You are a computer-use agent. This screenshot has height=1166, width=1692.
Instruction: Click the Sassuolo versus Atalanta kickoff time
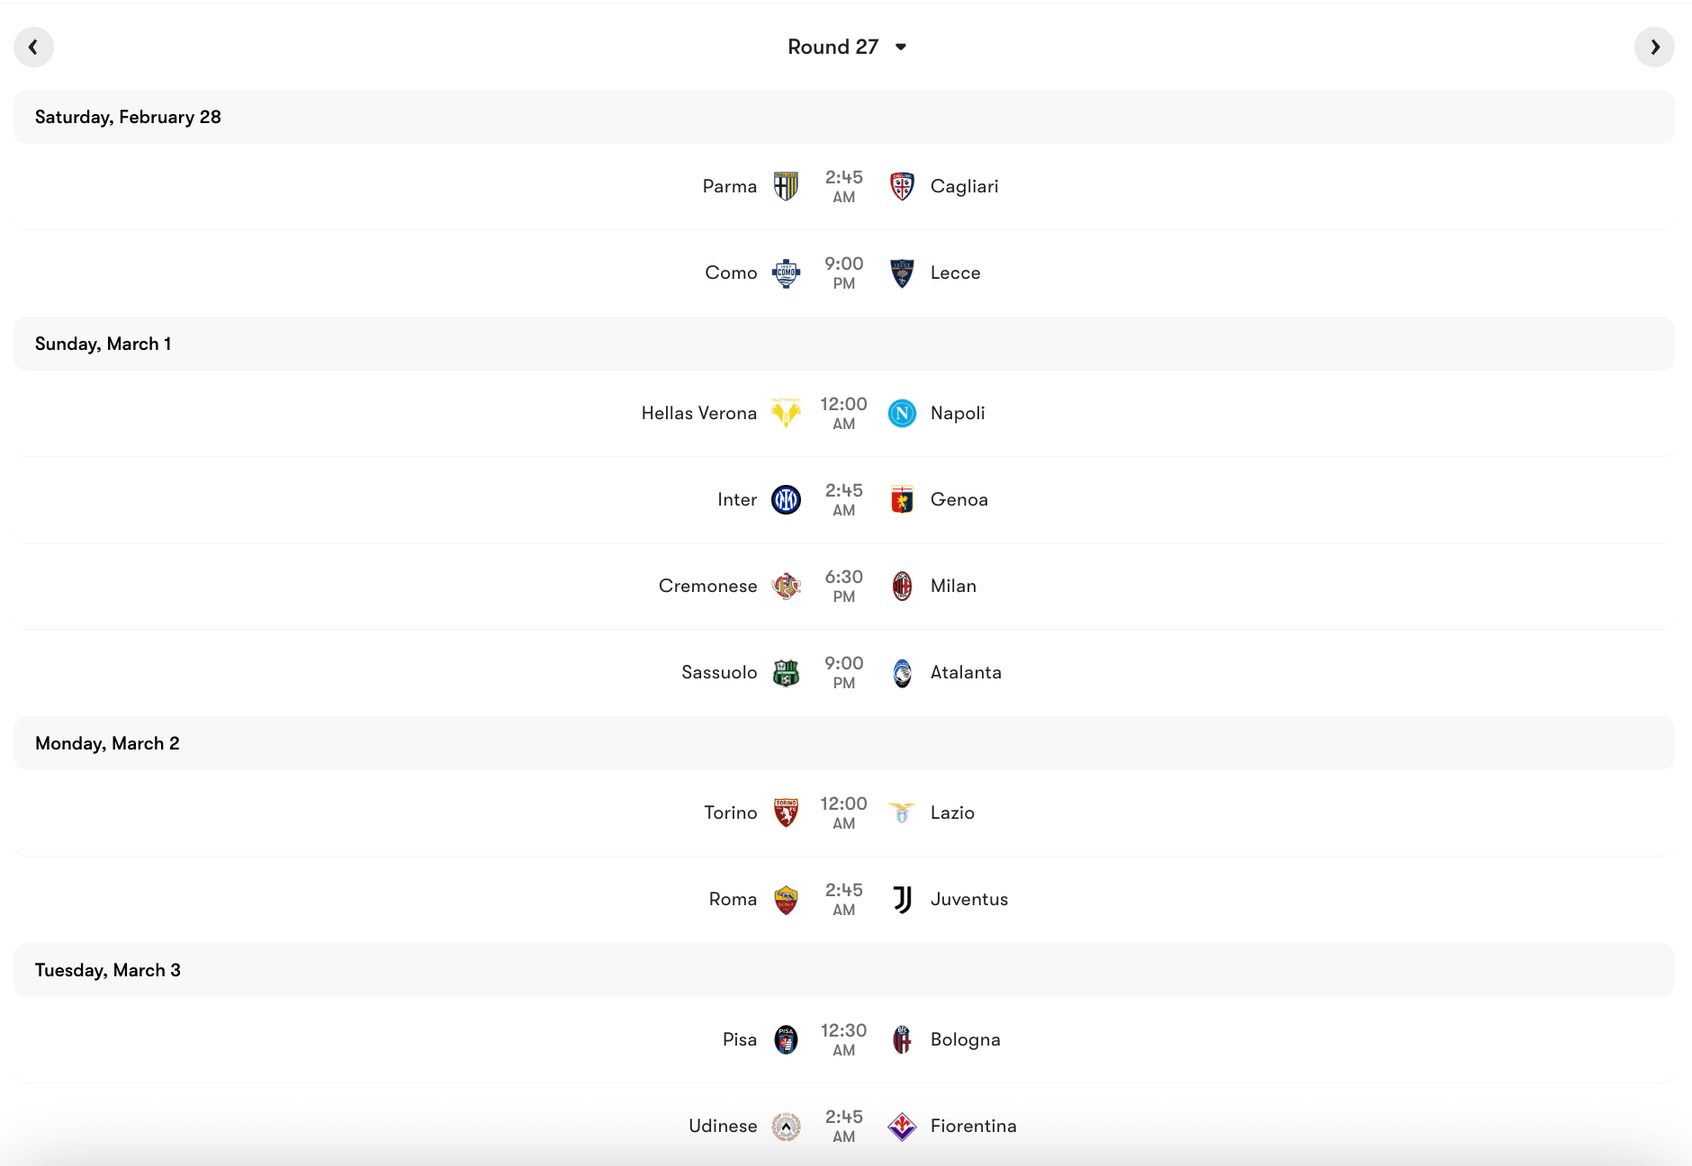point(844,672)
